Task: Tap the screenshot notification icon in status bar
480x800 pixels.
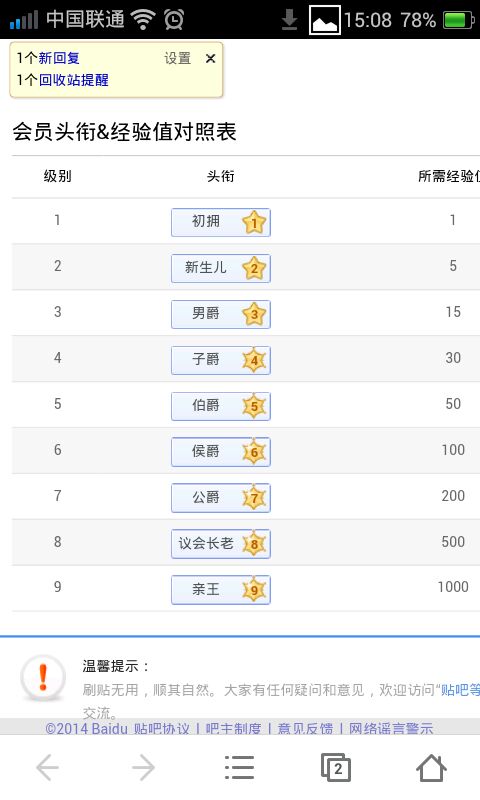Action: [325, 20]
